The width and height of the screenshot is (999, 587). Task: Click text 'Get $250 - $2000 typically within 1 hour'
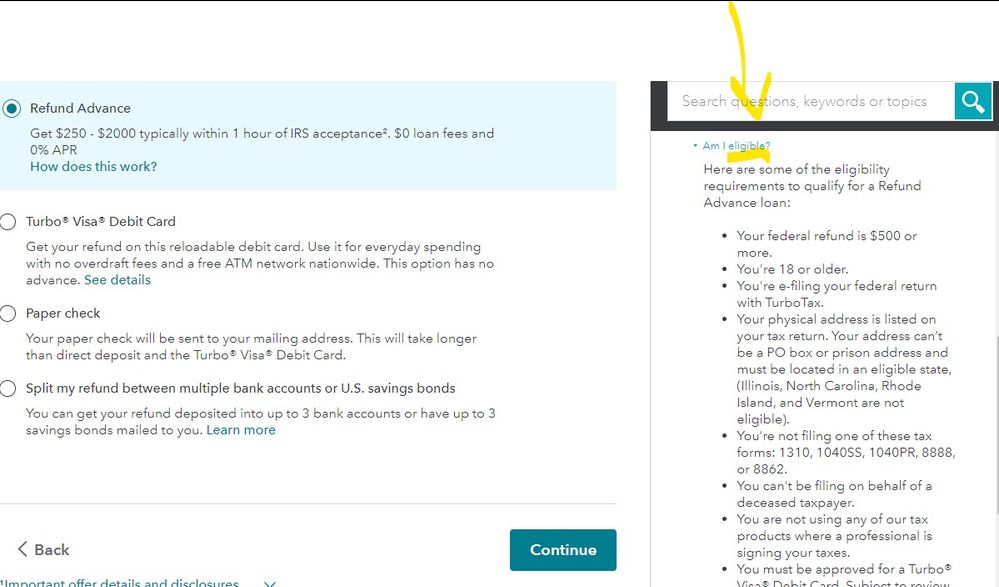[262, 141]
